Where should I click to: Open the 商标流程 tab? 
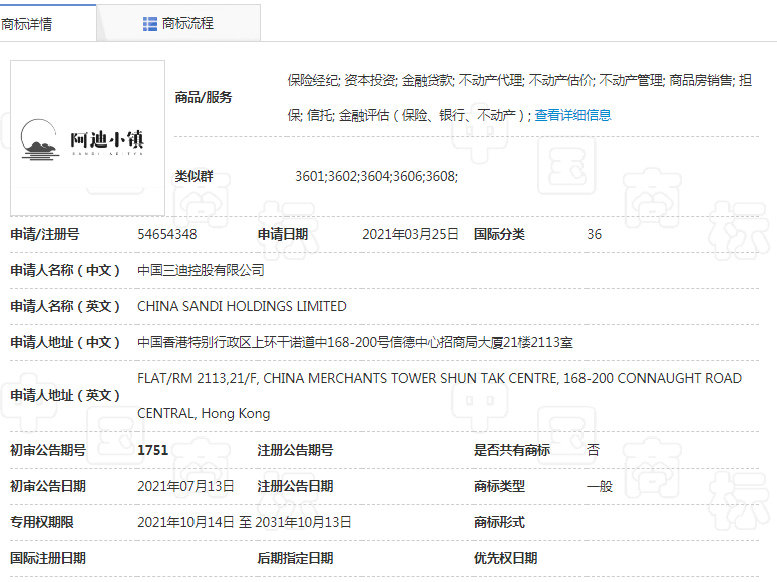(187, 23)
